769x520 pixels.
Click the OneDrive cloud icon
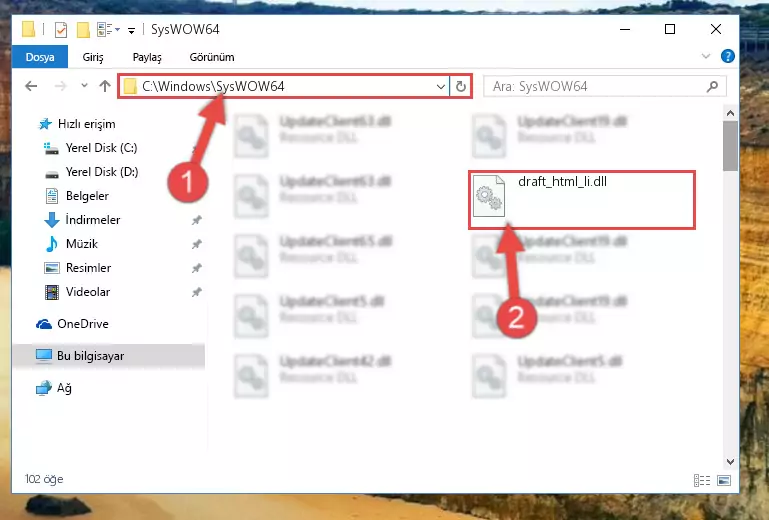(x=44, y=324)
